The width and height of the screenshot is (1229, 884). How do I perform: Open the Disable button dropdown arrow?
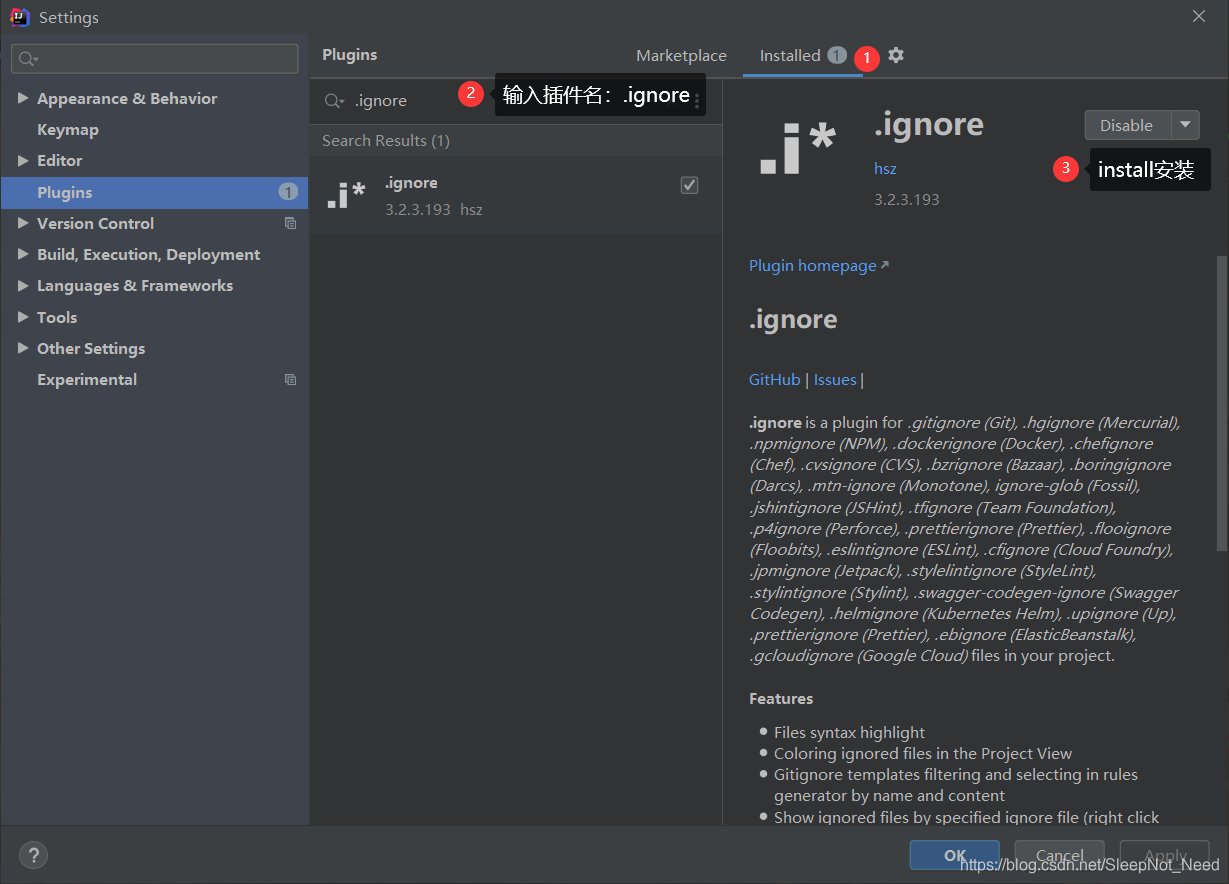click(1185, 125)
